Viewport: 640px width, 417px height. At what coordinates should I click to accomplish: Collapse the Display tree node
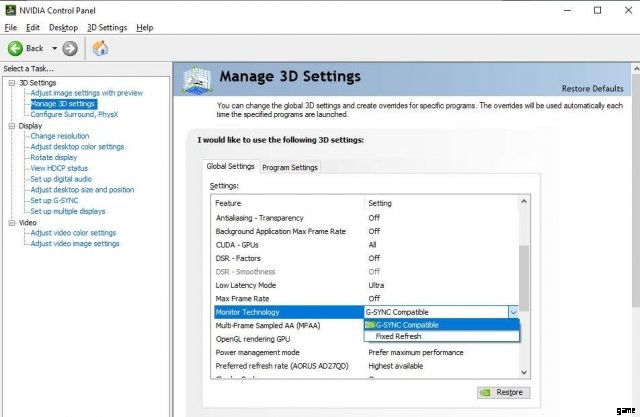pos(12,126)
